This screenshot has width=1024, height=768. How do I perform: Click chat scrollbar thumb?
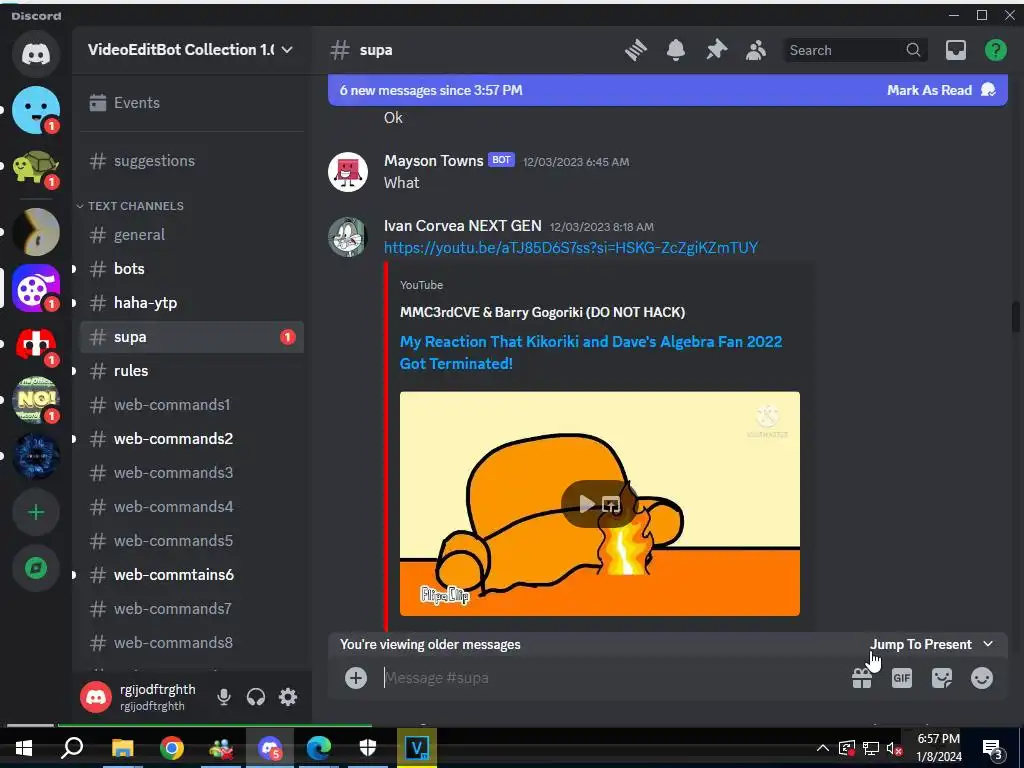1016,318
